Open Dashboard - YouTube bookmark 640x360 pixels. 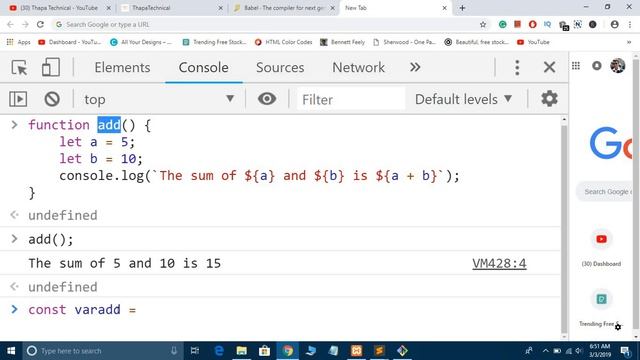(69, 42)
